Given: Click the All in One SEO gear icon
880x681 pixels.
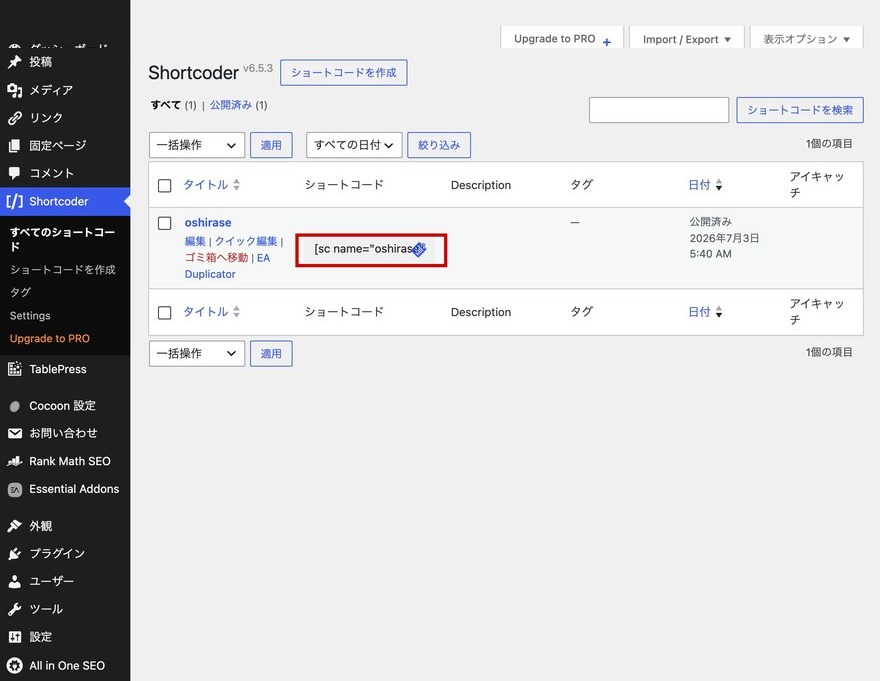Looking at the screenshot, I should tap(15, 666).
